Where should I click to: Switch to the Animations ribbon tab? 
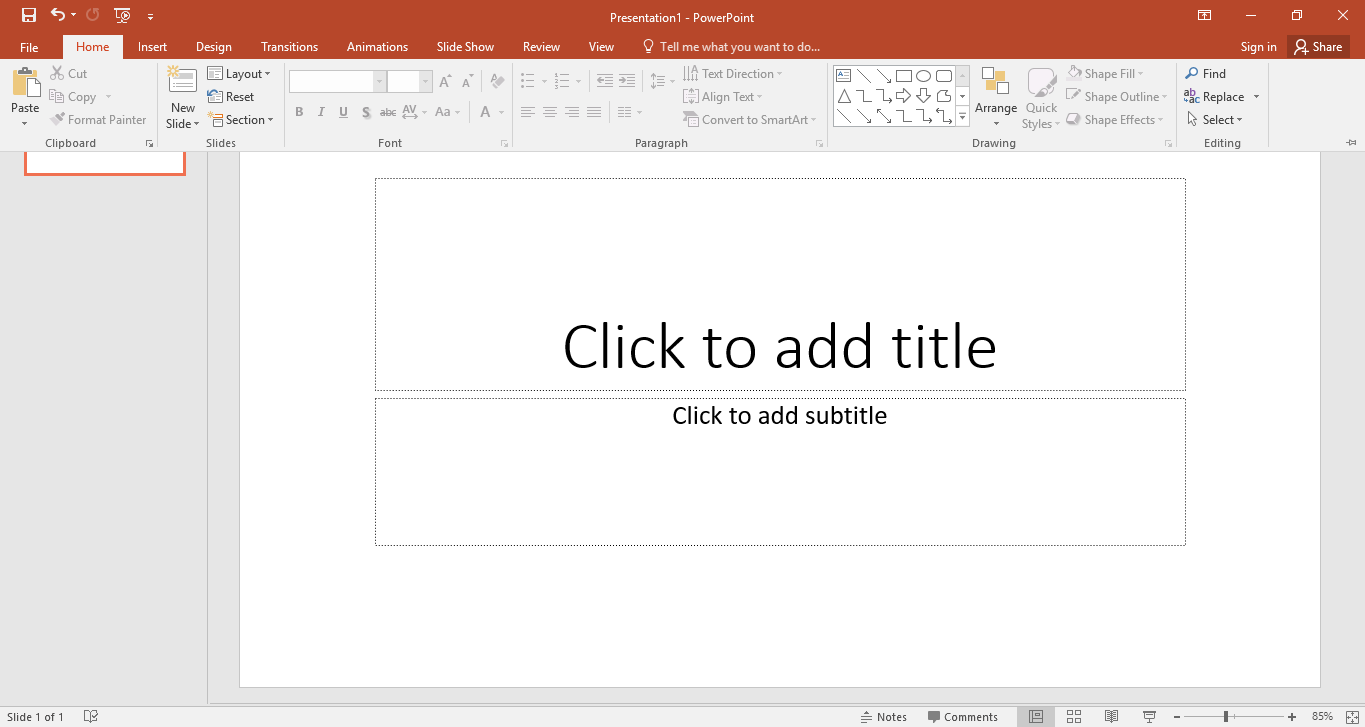coord(376,46)
